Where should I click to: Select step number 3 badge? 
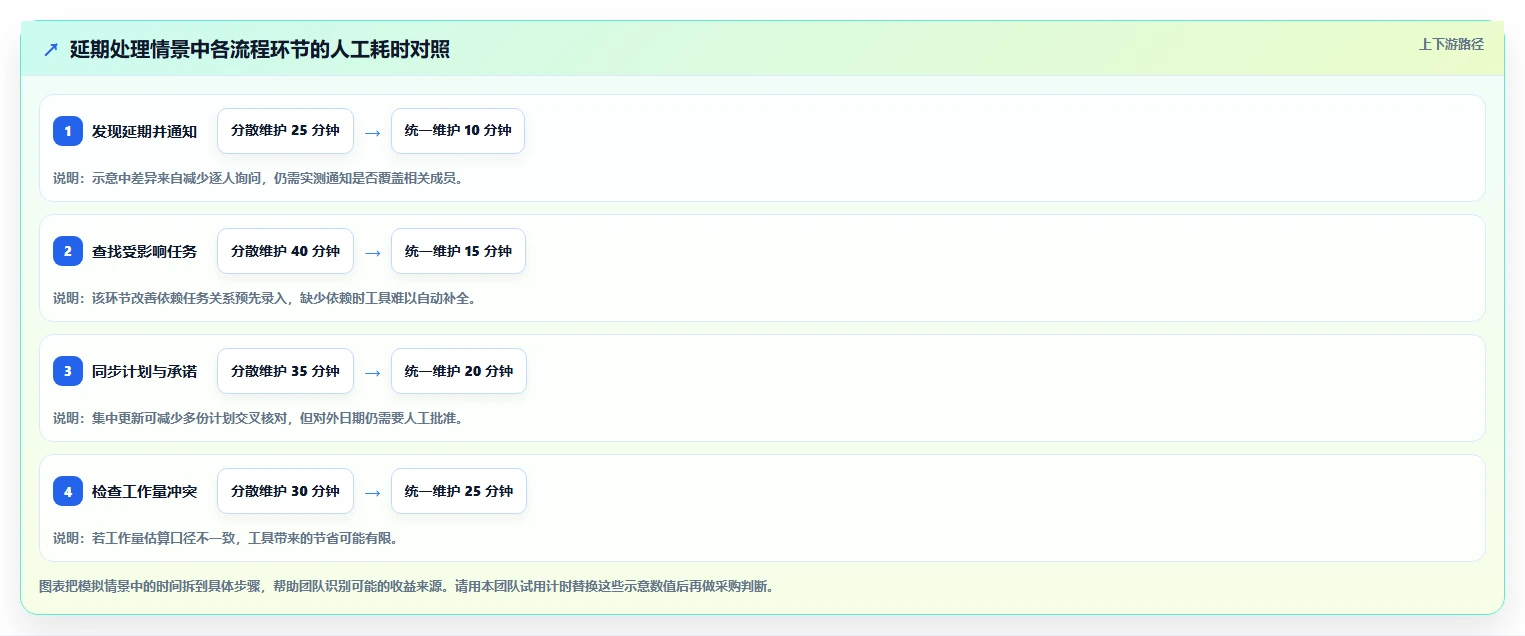(68, 371)
